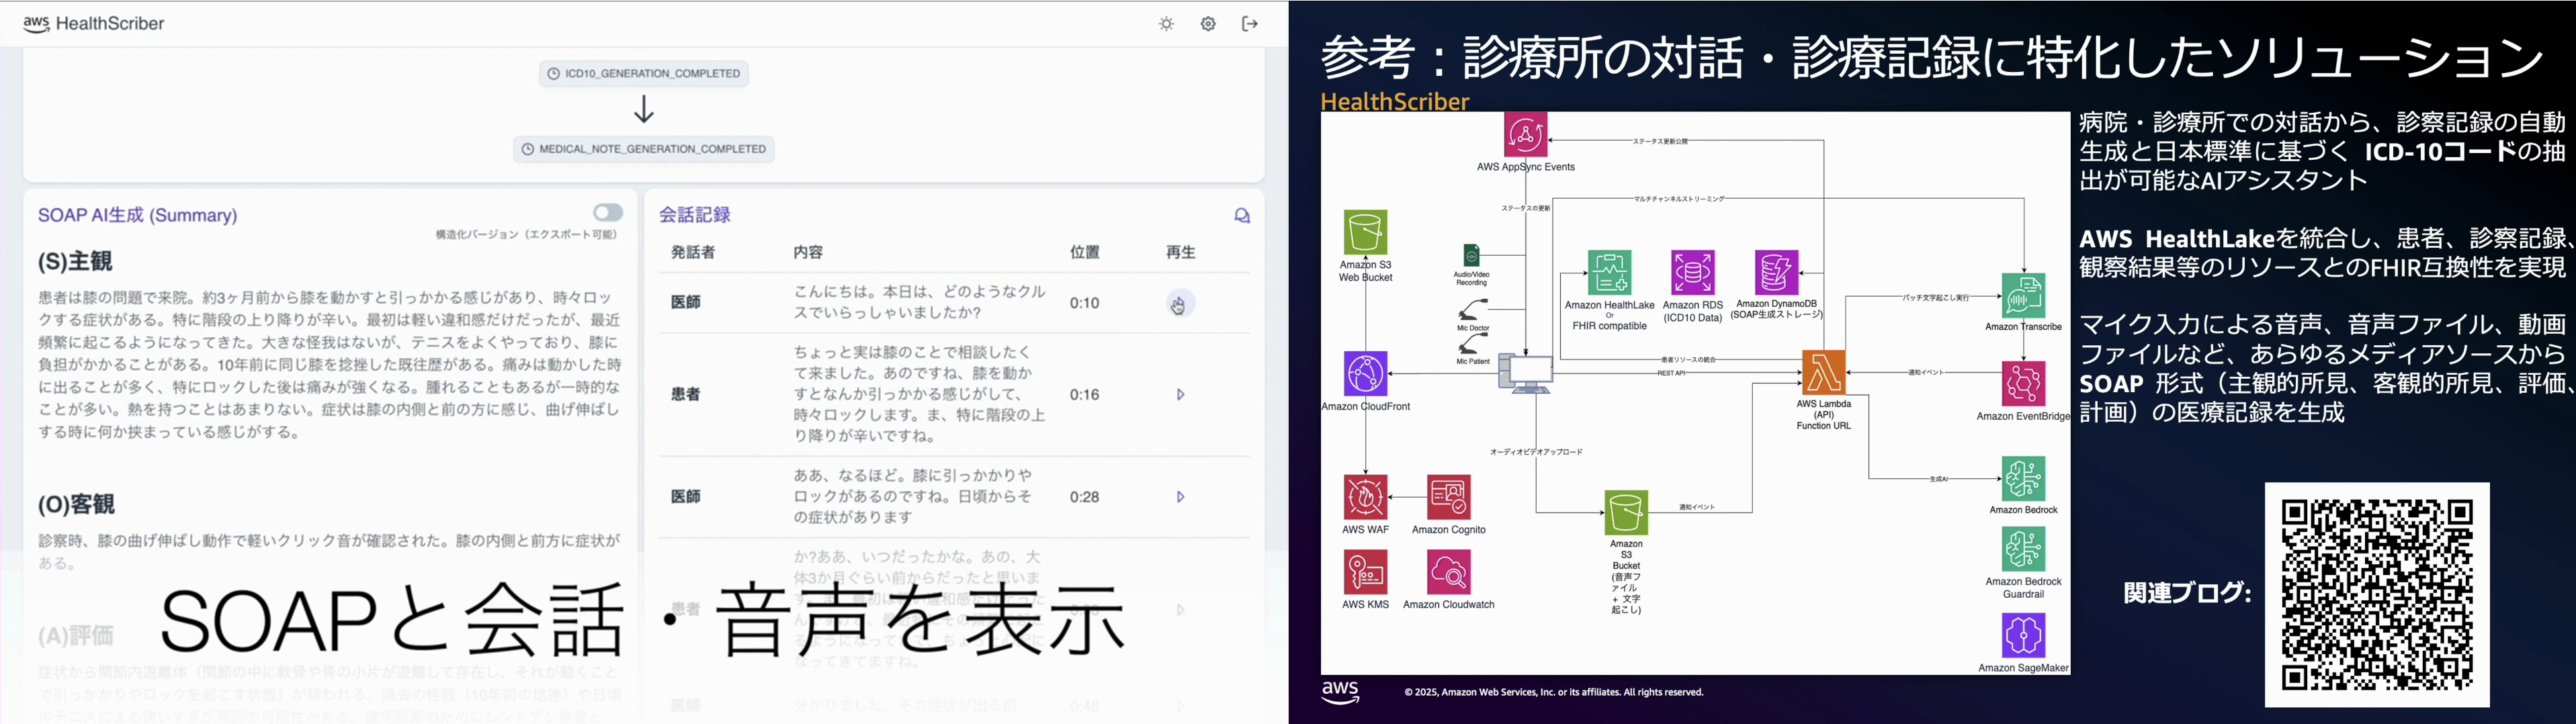Click the QR code for the related blog
2576x724 pixels.
pyautogui.click(x=2377, y=595)
